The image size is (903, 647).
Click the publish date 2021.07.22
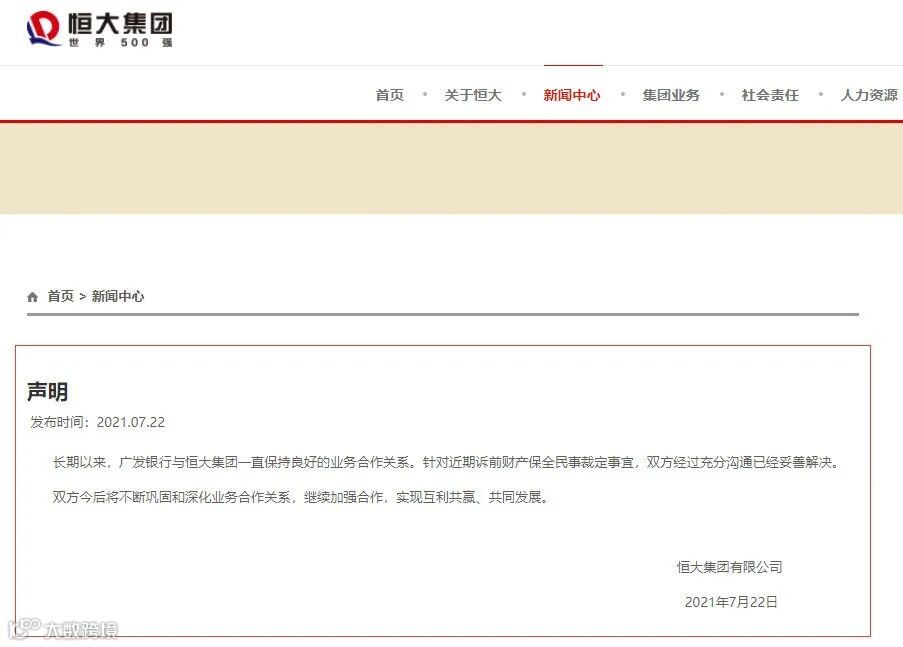[131, 422]
